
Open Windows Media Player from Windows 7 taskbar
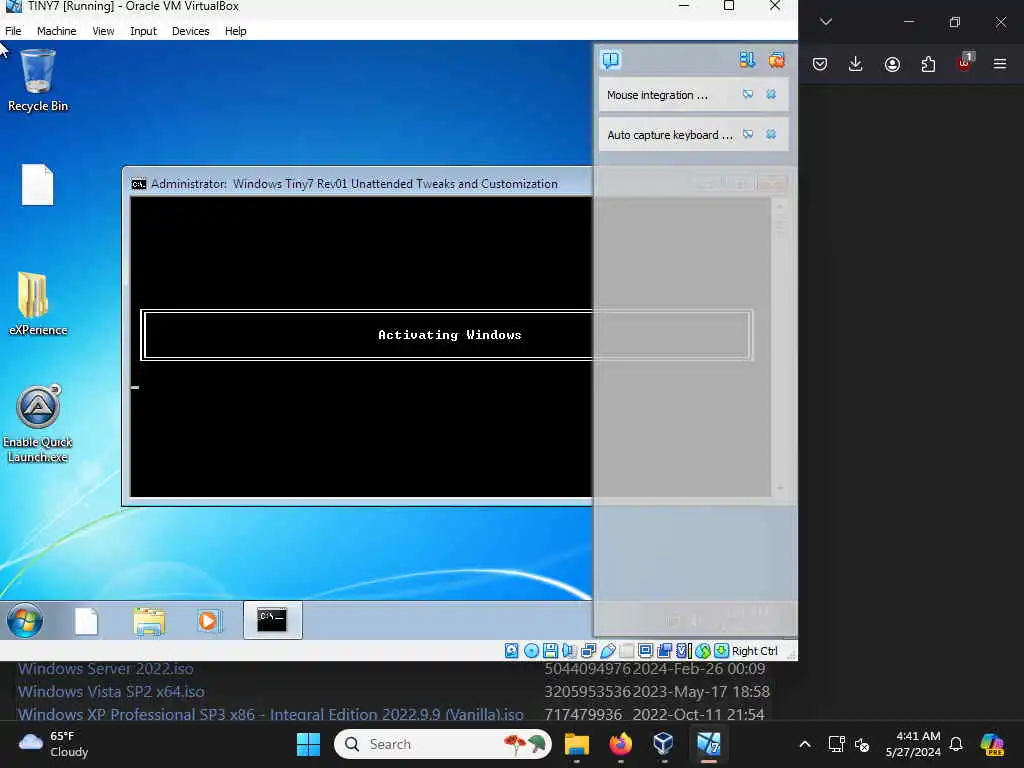tap(209, 620)
